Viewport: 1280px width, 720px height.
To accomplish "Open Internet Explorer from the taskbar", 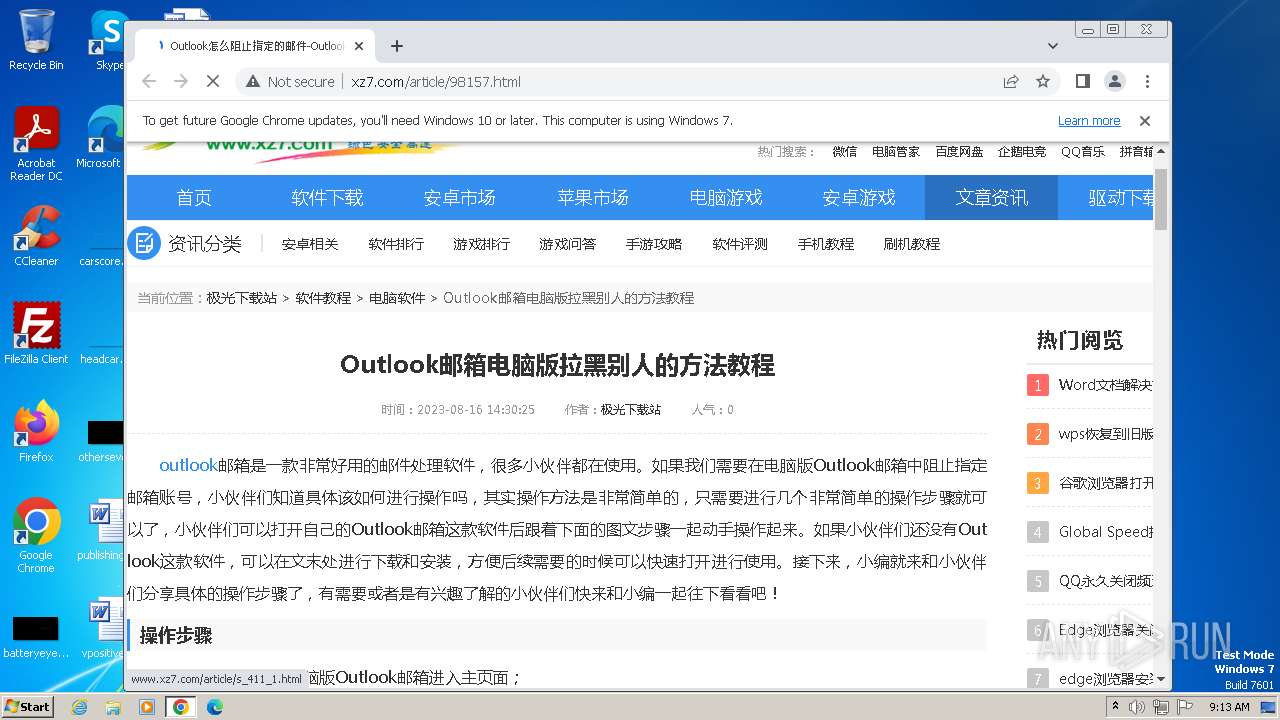I will tap(79, 707).
